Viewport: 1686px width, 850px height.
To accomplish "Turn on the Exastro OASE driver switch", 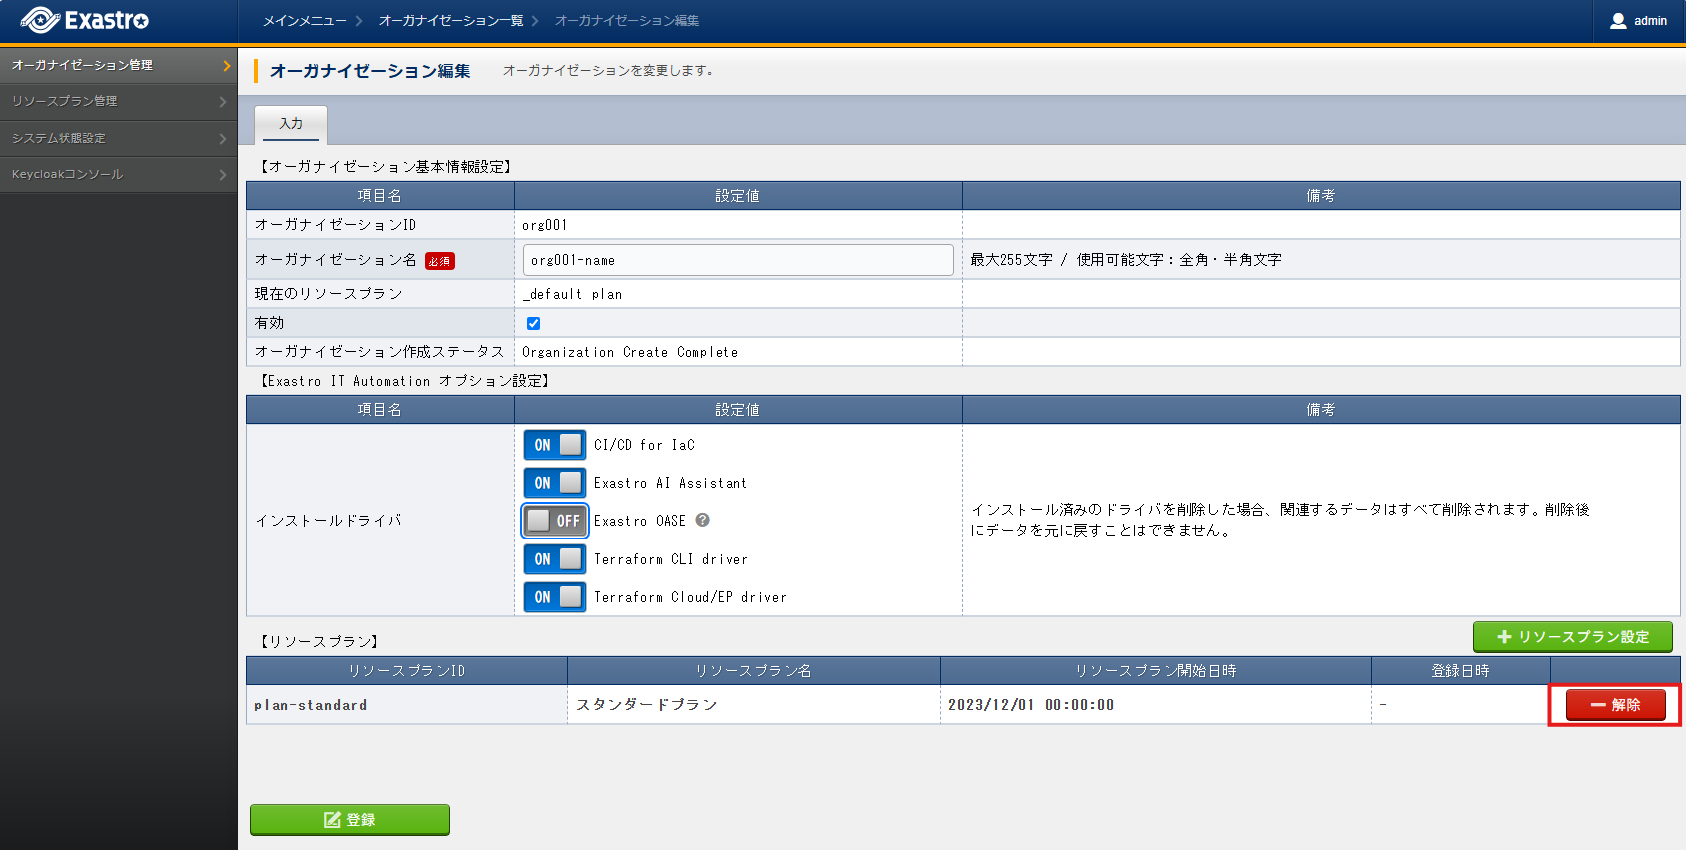I will click(x=555, y=521).
